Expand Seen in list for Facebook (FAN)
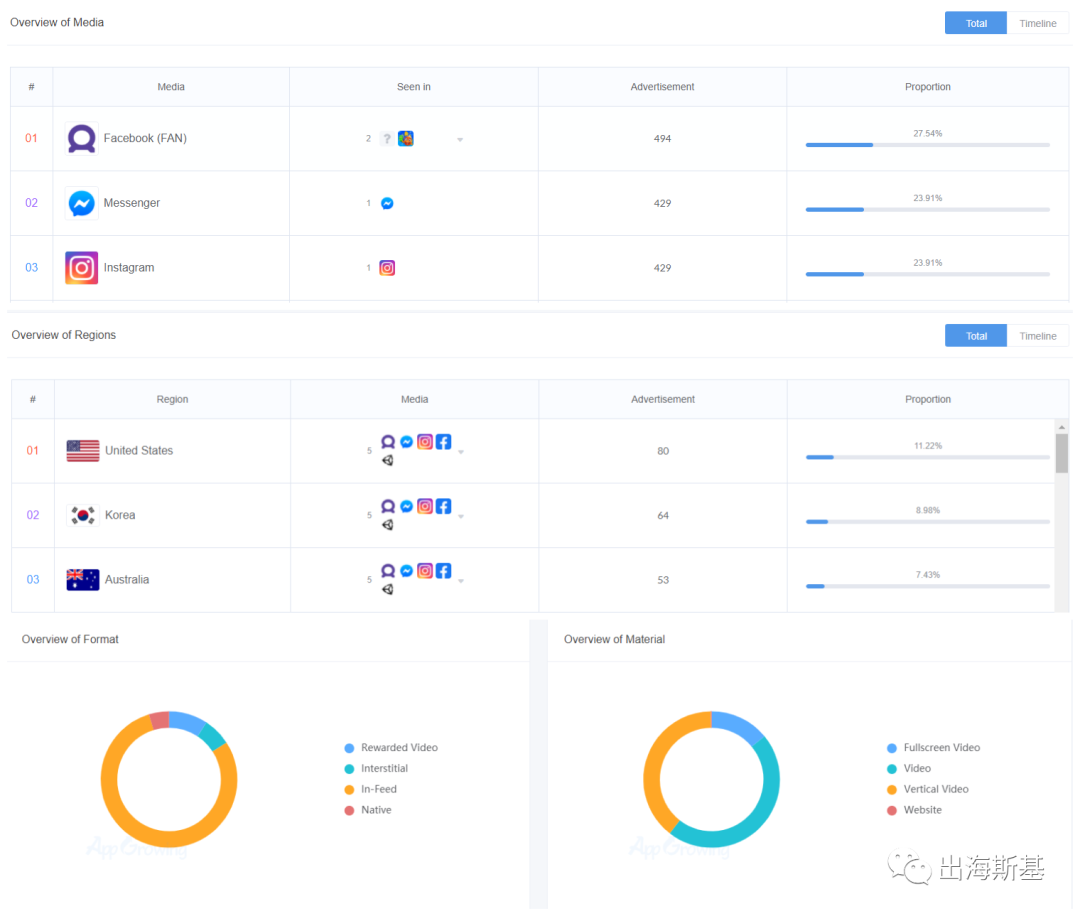The image size is (1080, 916). 460,140
